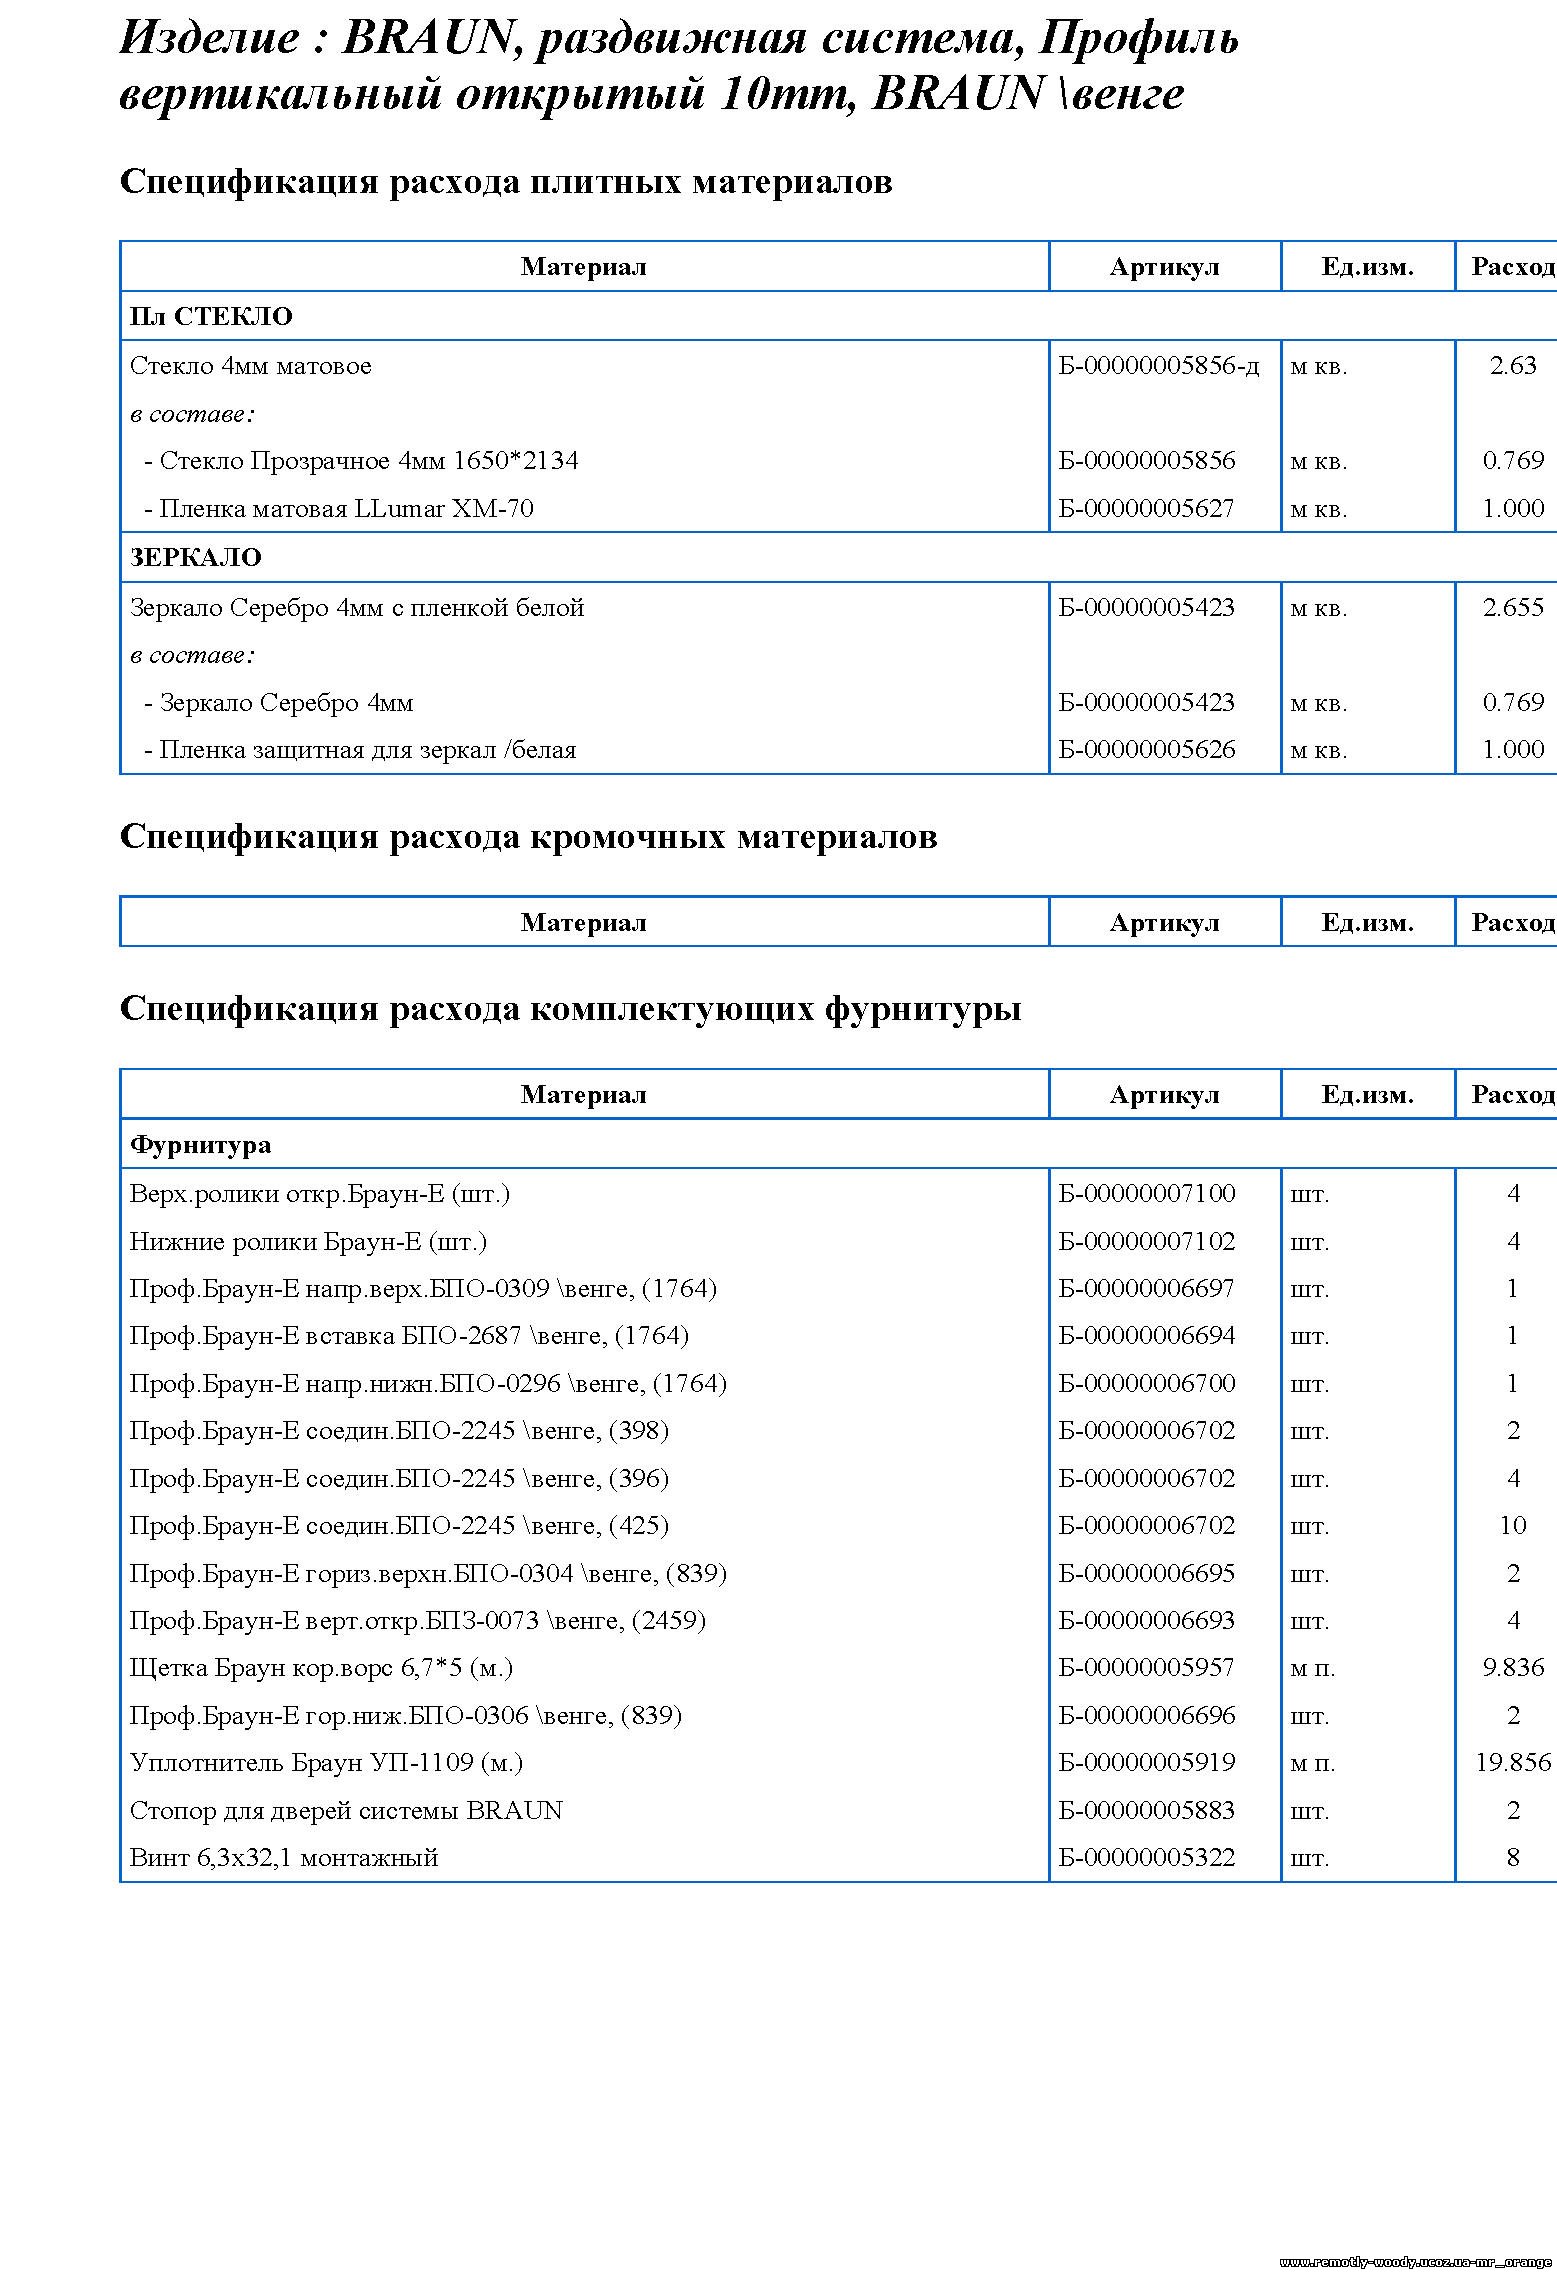
Task: Select "Проф.Браун-Е гор.ниж.БПО-0306" item name
Action: coord(406,1716)
